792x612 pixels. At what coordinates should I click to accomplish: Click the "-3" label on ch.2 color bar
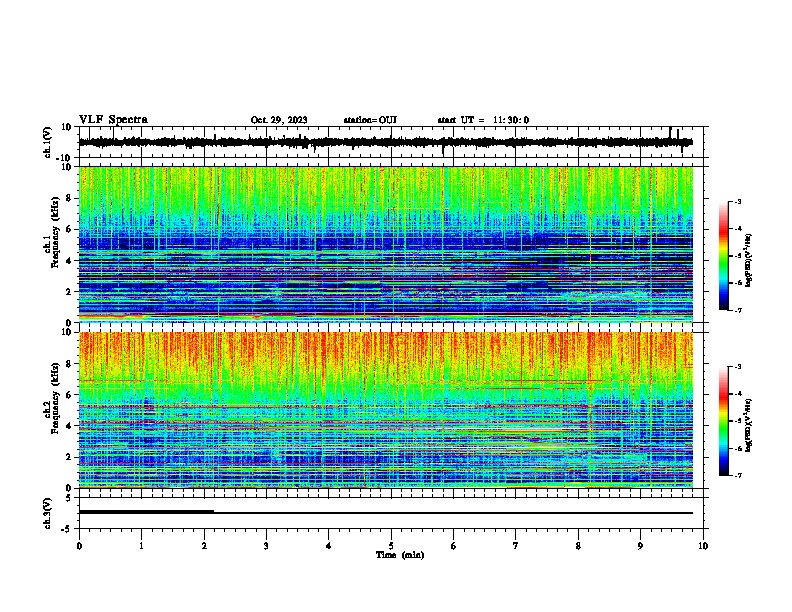click(x=738, y=367)
